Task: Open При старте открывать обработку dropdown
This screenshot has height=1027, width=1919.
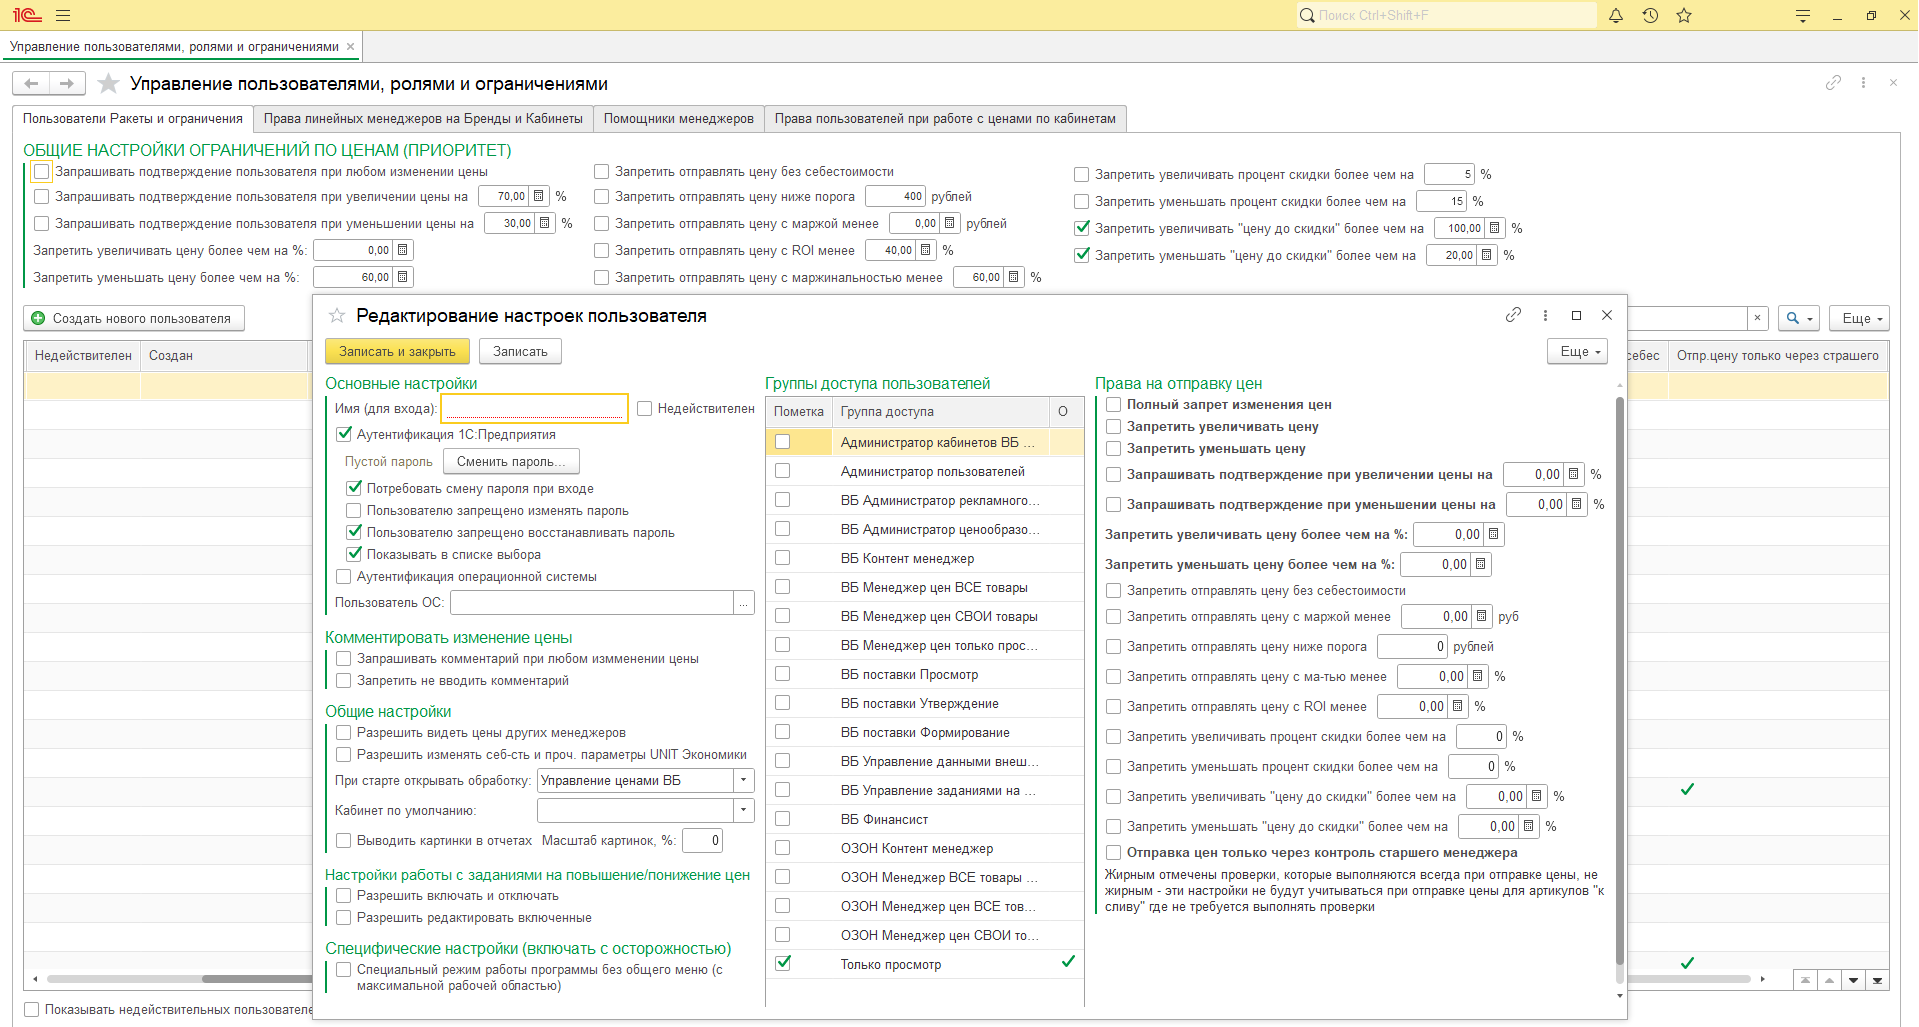Action: click(744, 780)
